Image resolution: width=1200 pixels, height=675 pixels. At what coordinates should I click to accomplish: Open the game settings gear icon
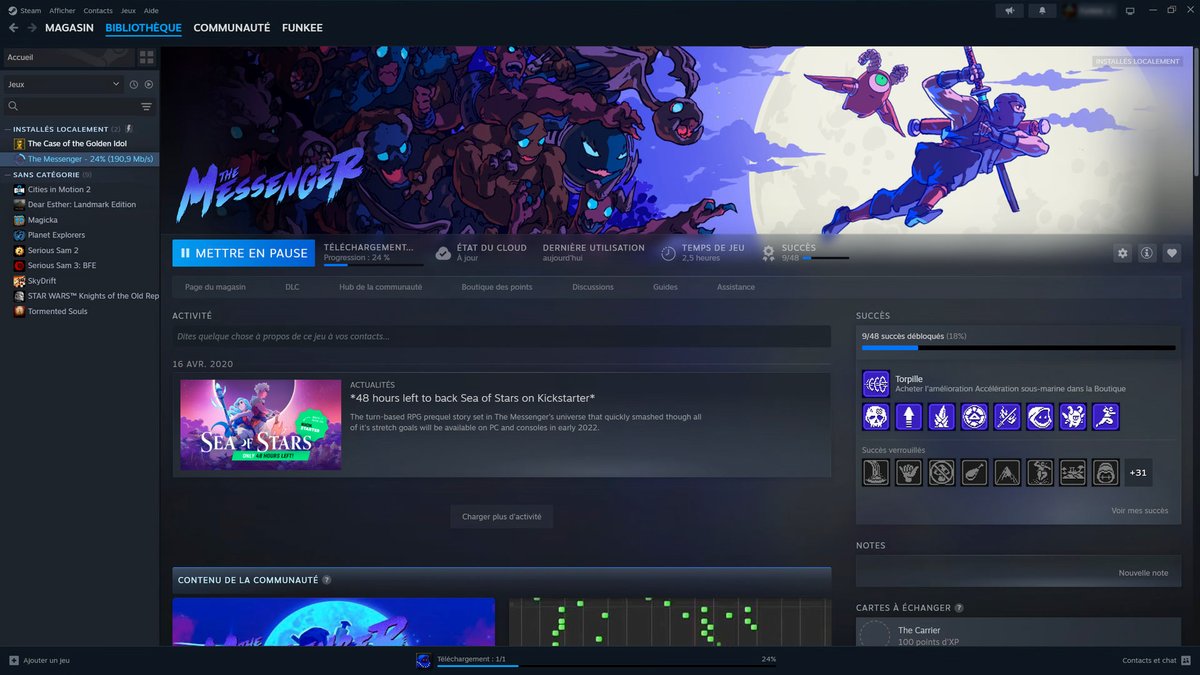pyautogui.click(x=1122, y=253)
